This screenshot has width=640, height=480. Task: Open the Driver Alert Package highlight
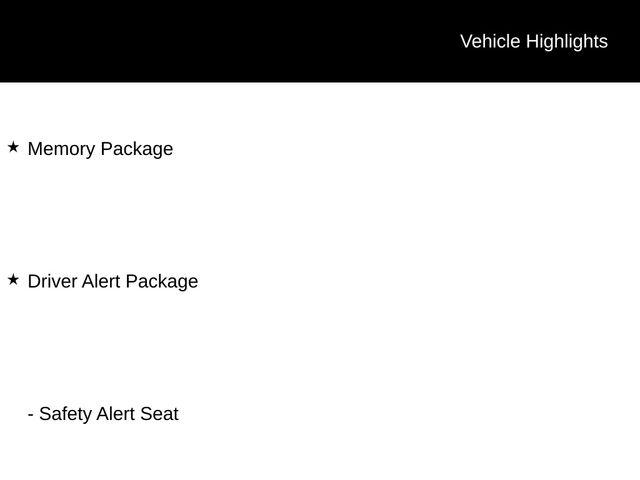pos(113,282)
